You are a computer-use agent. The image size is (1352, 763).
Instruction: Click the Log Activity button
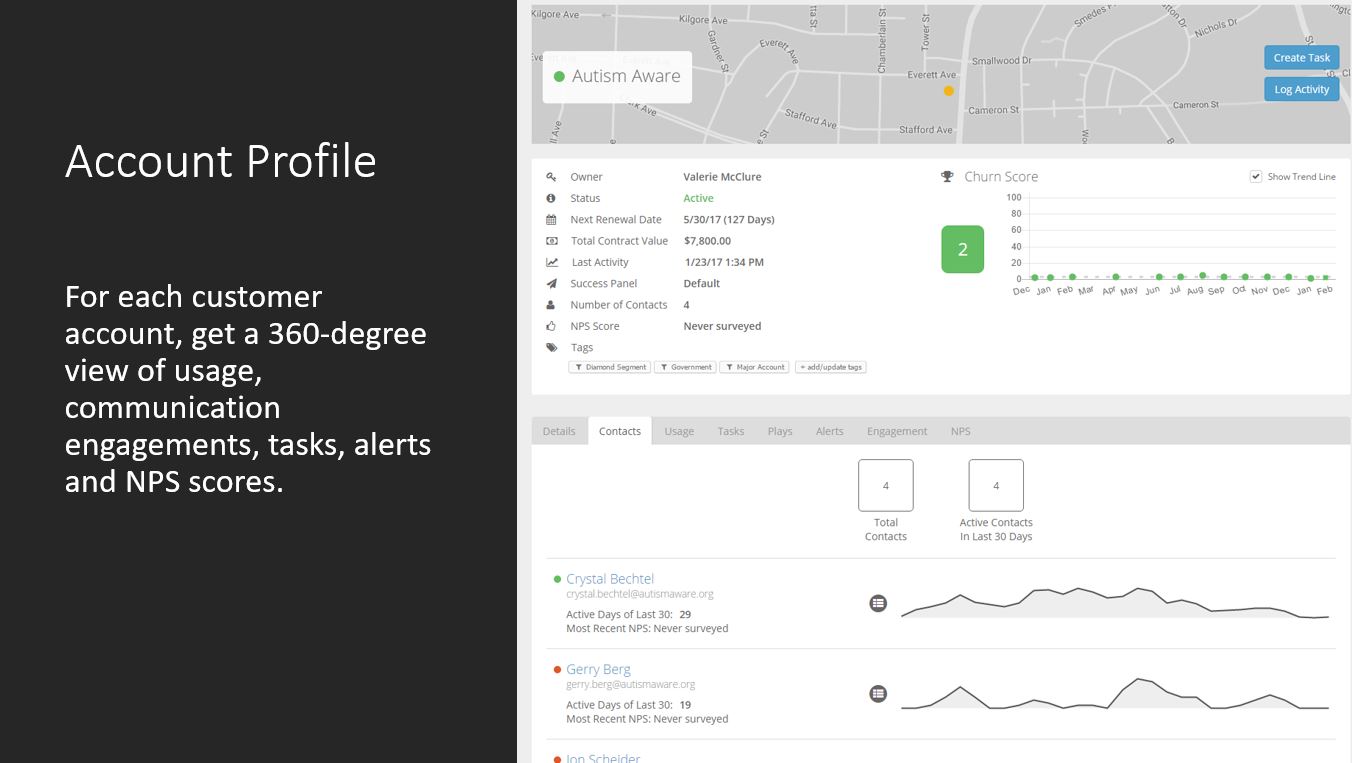(x=1301, y=89)
